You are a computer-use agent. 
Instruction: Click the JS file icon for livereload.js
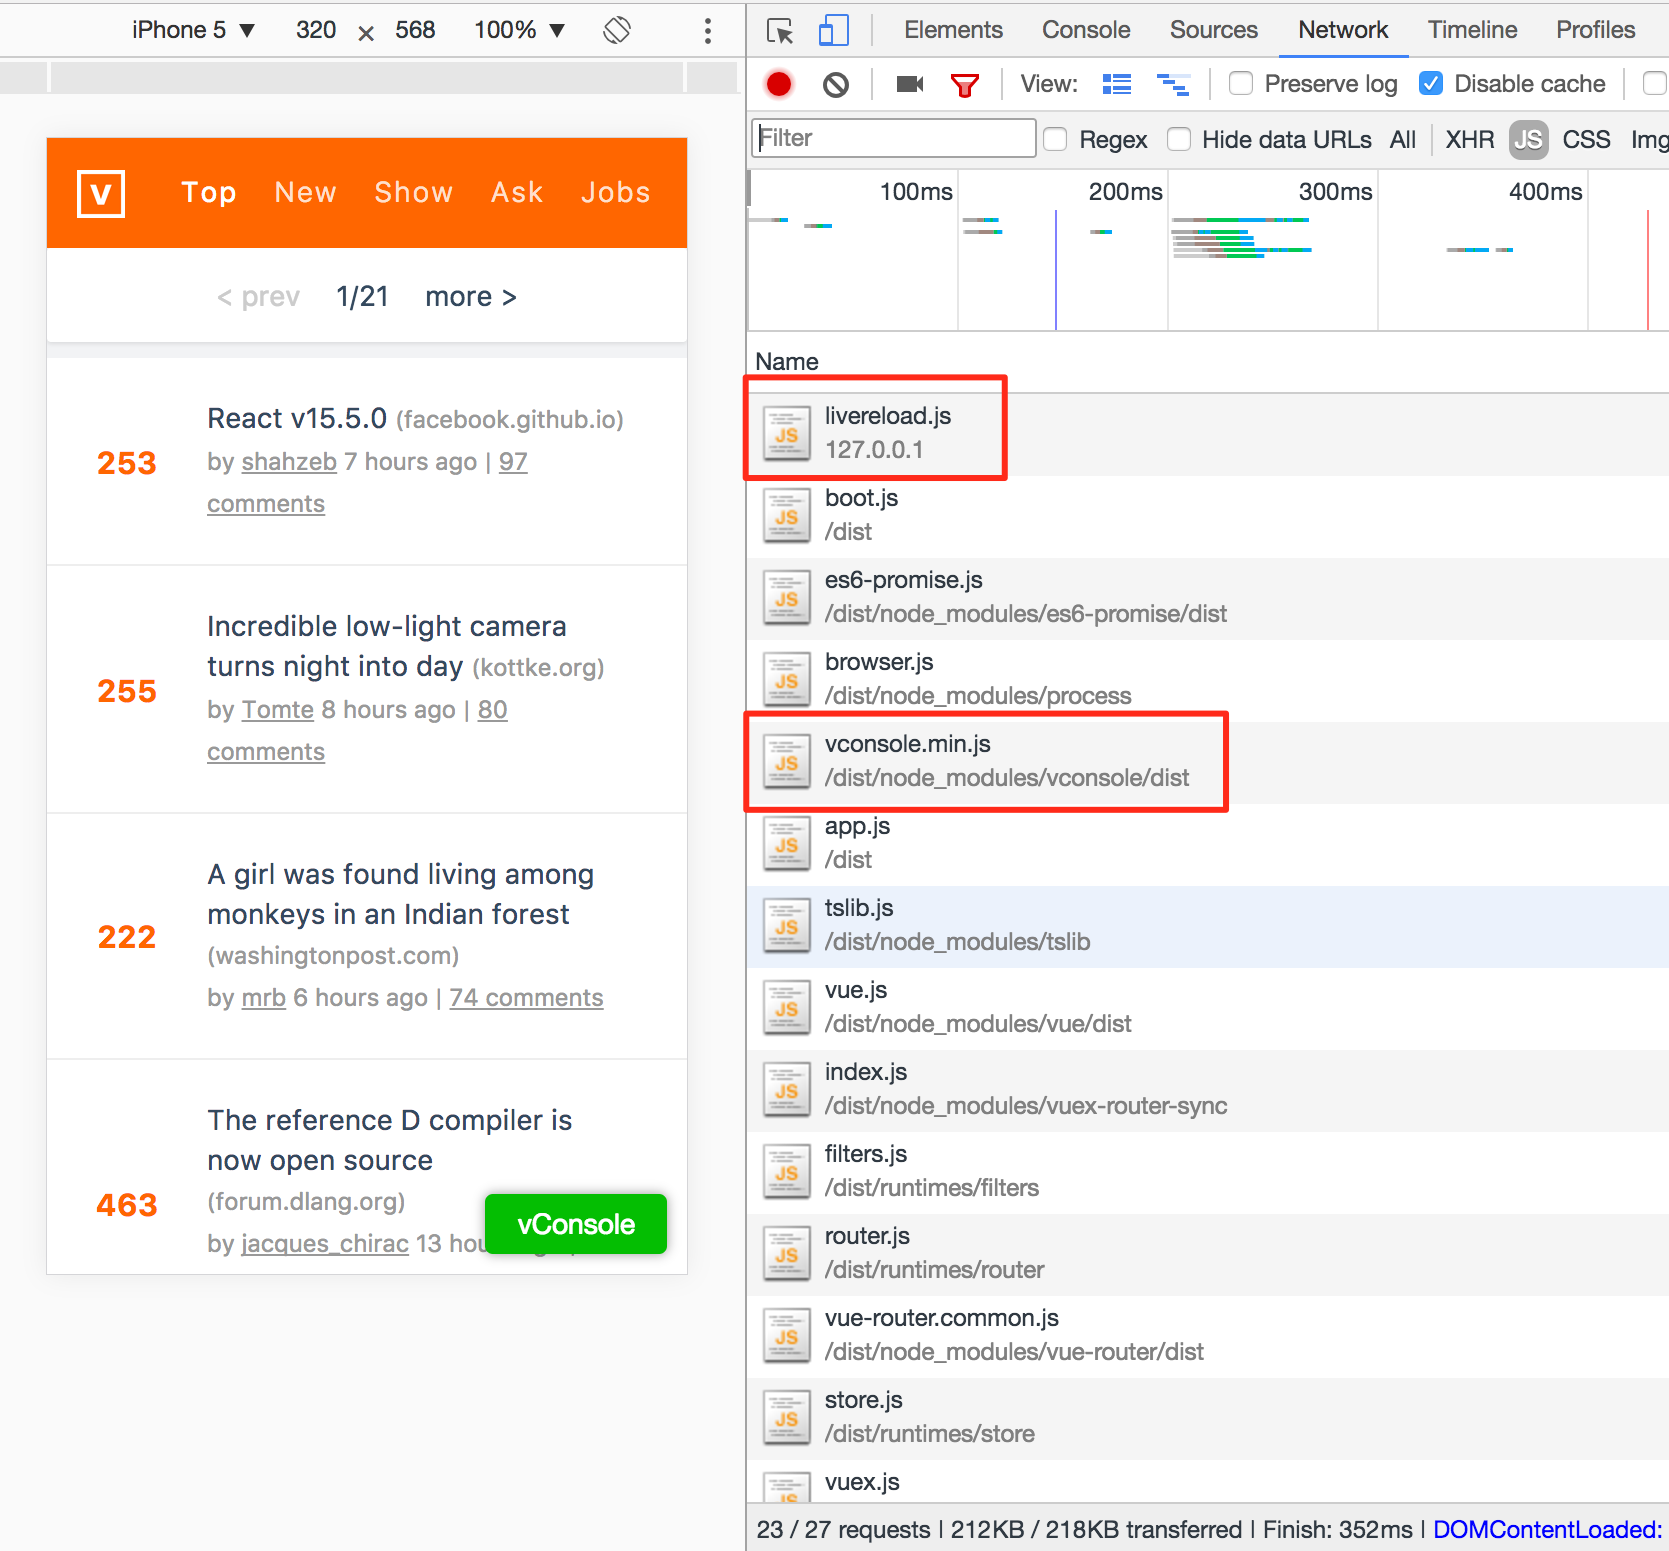point(787,434)
